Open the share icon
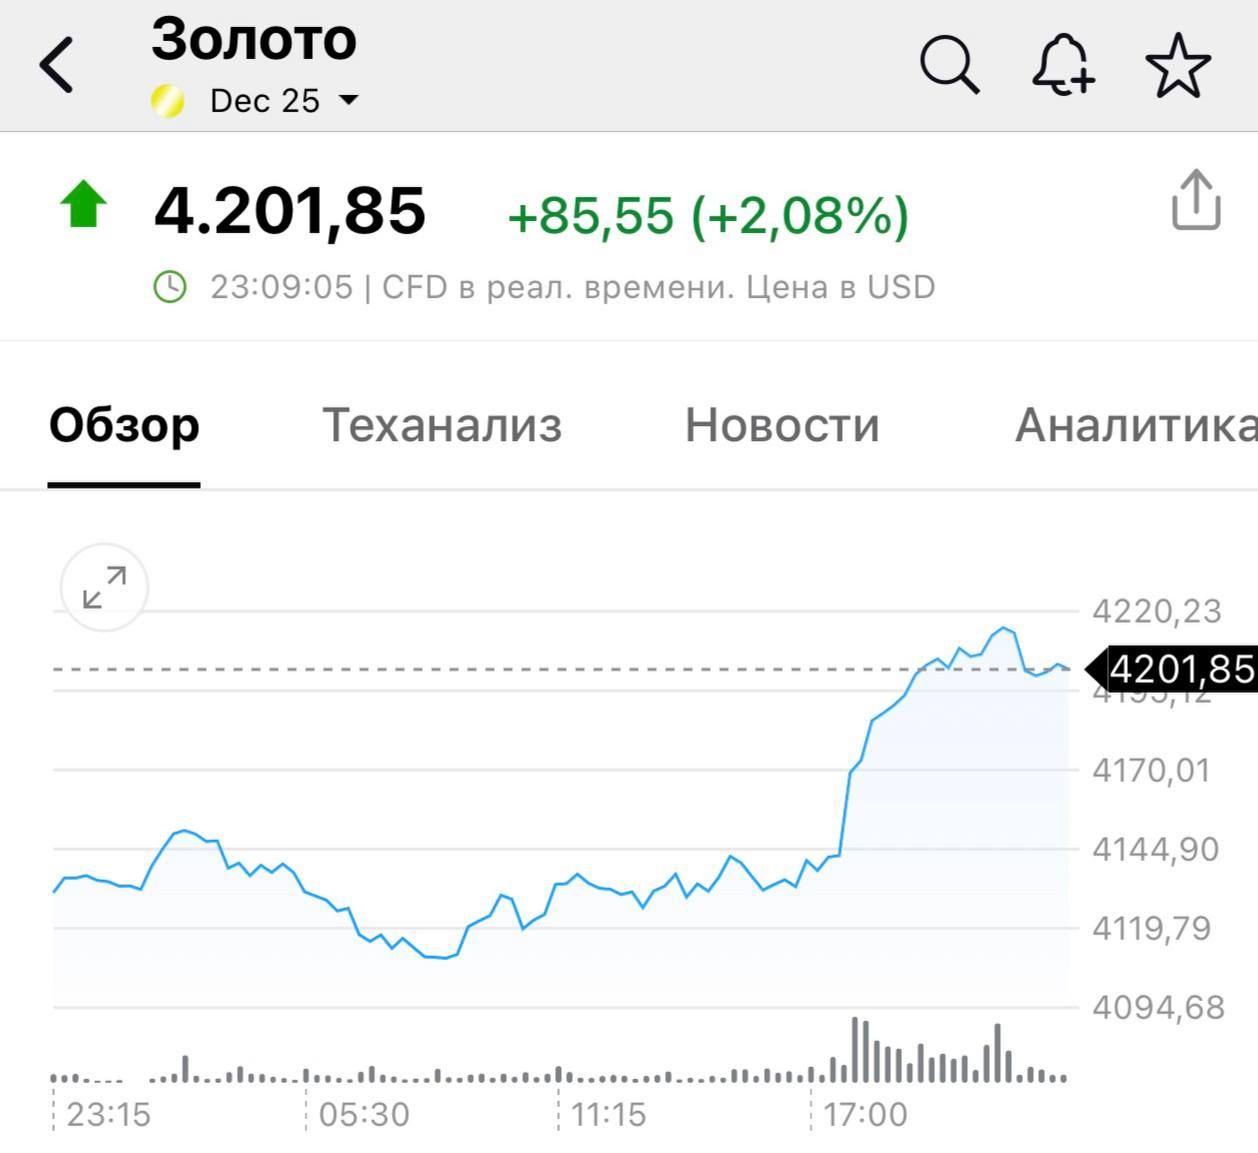Image resolution: width=1258 pixels, height=1153 pixels. pyautogui.click(x=1195, y=203)
